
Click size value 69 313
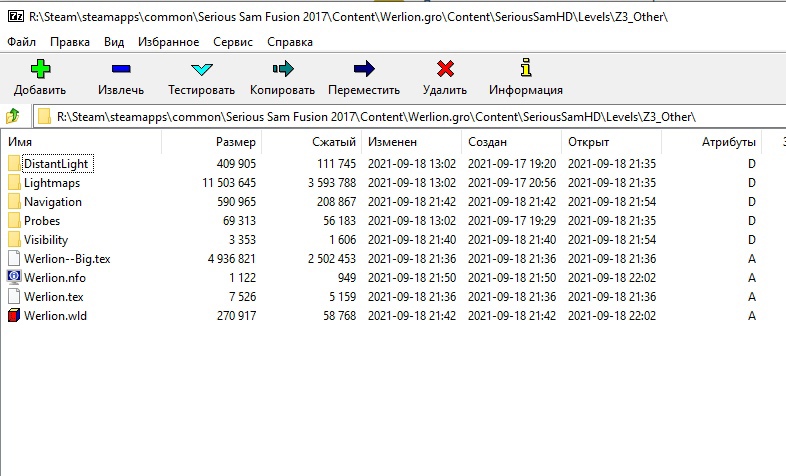[x=239, y=221]
